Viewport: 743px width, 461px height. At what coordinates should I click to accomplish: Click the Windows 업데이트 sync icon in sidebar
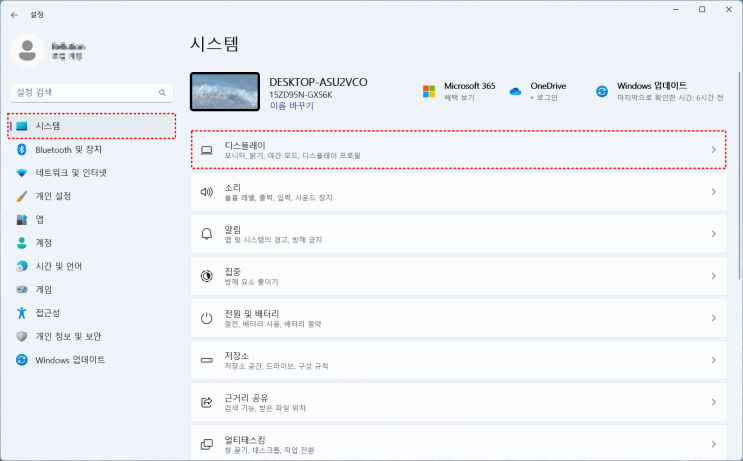point(22,360)
